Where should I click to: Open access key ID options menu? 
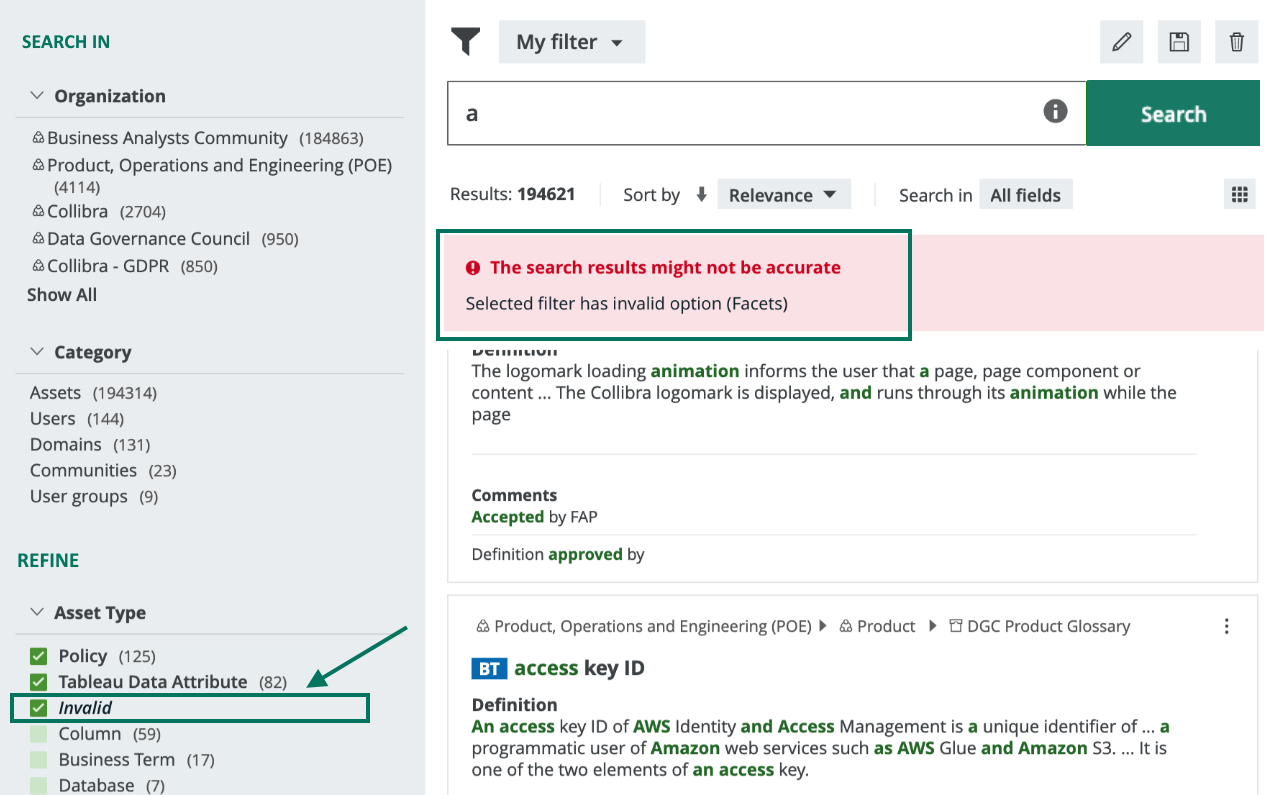pyautogui.click(x=1227, y=626)
